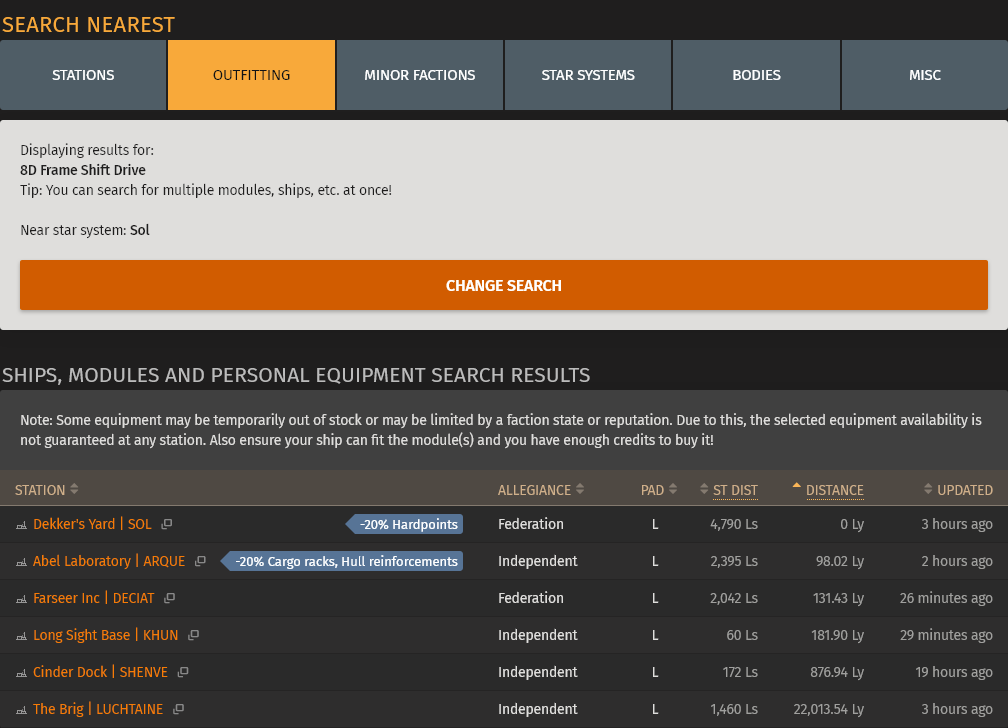Click station type icon beside Long Sight Base
The width and height of the screenshot is (1008, 728).
pos(21,637)
